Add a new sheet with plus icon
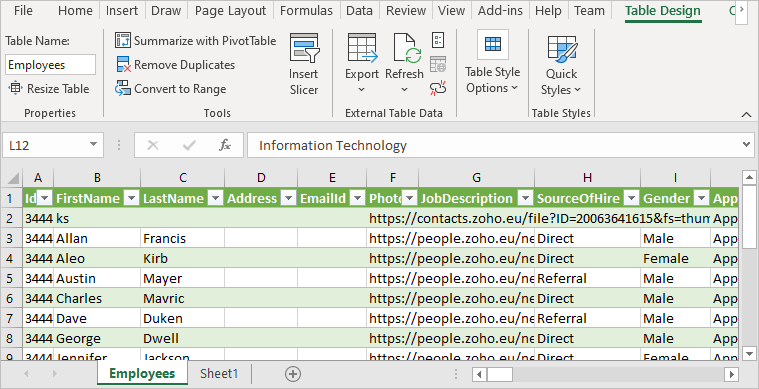This screenshot has height=389, width=759. pos(293,374)
